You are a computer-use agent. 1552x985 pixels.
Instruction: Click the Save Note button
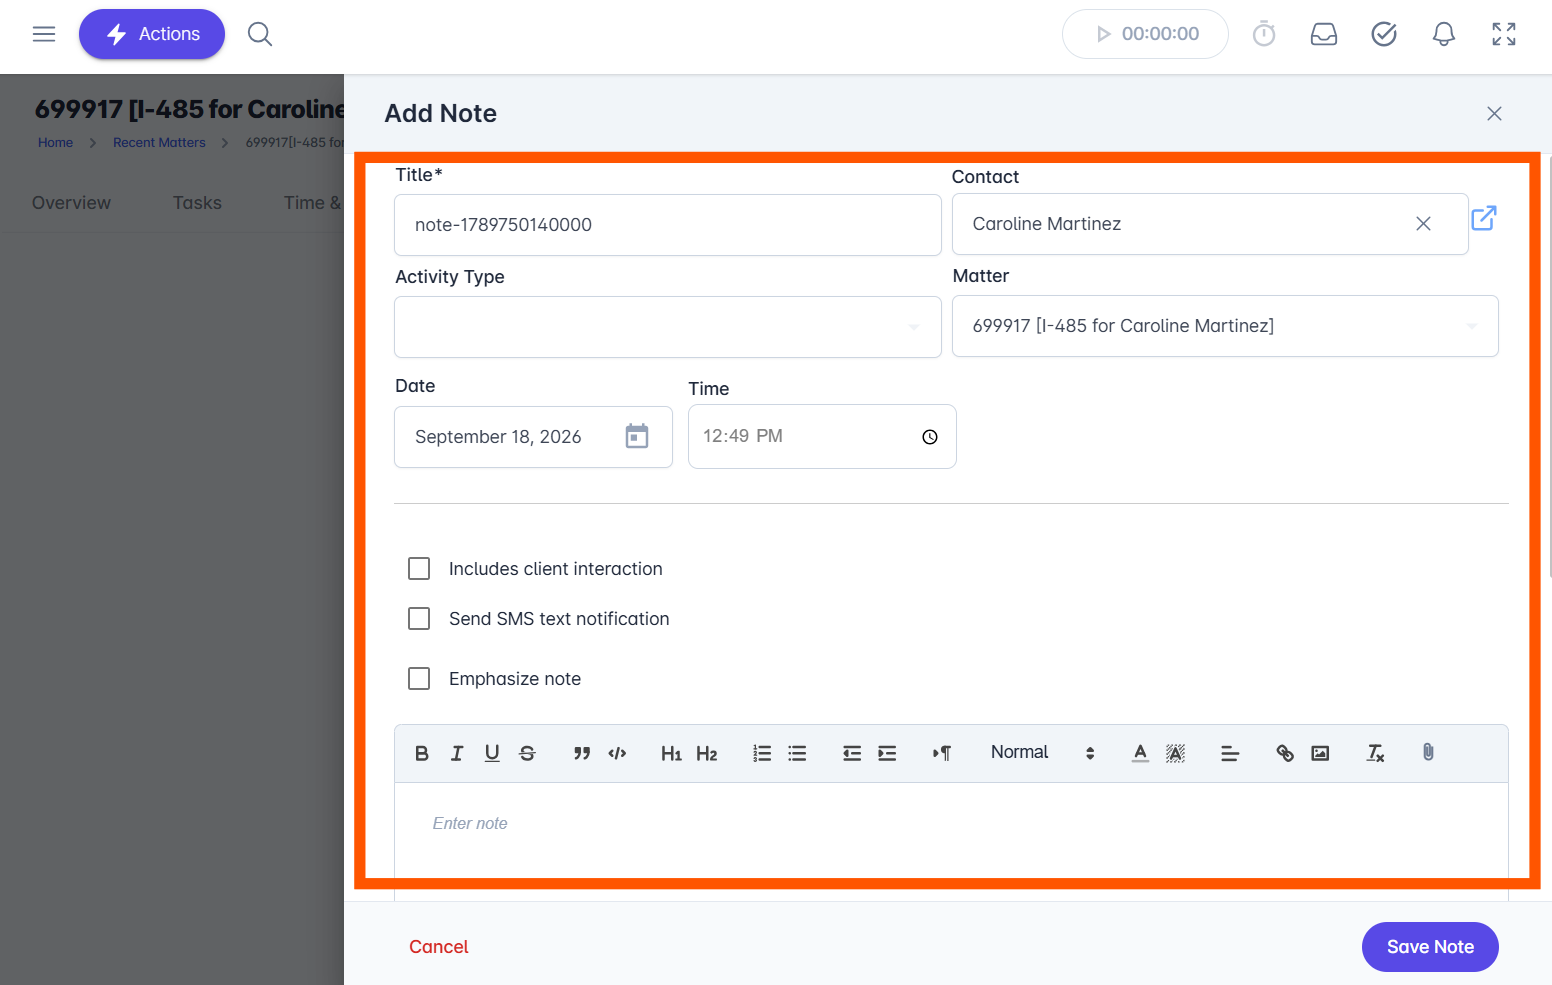(x=1430, y=947)
